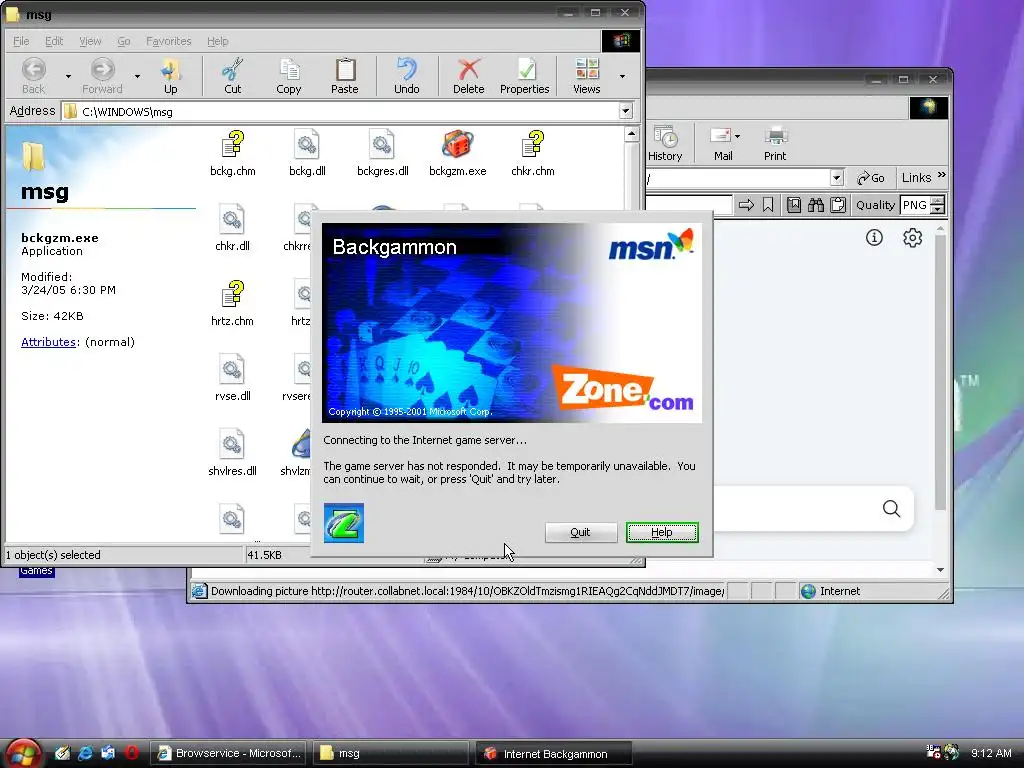
Task: Open the Views dropdown arrow
Action: 622,76
